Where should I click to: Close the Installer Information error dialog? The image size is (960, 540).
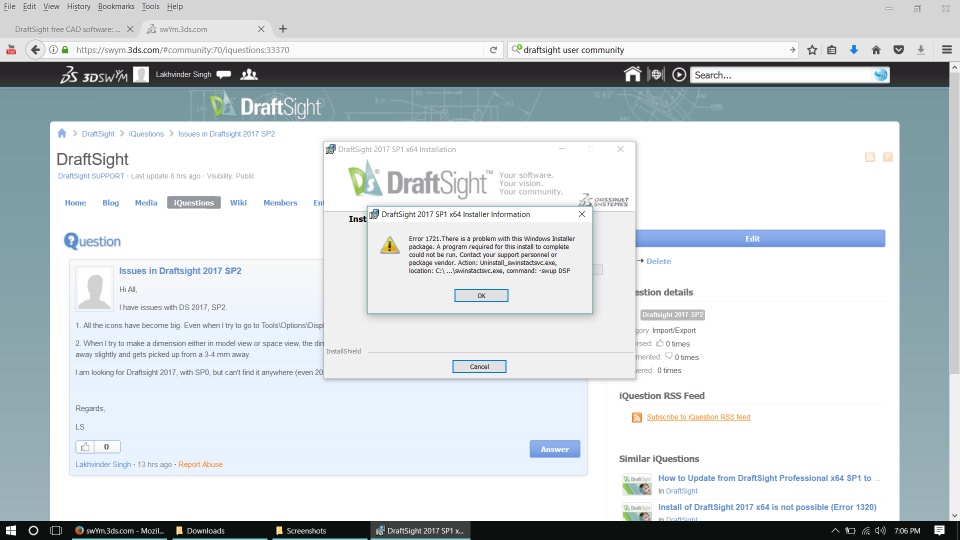(582, 214)
